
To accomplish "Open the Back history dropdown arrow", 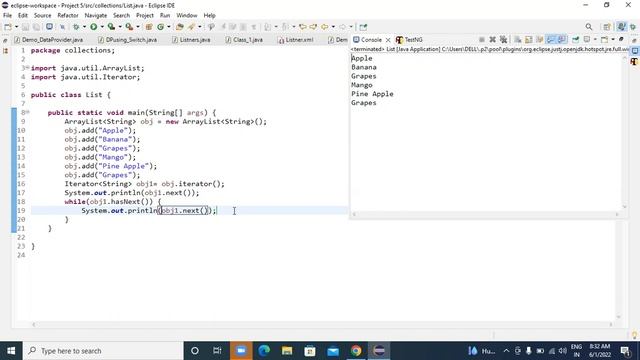I will pyautogui.click(x=333, y=27).
